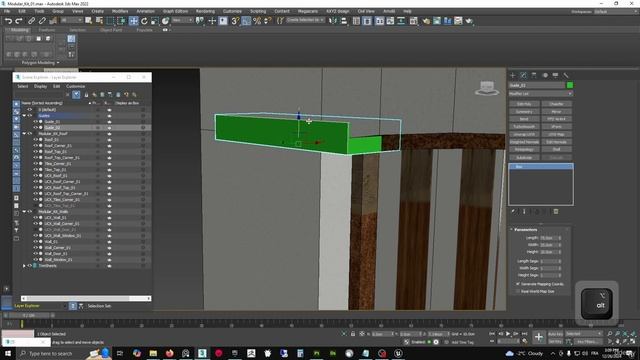Open the Display menu in Scene Explorer

[x=40, y=87]
